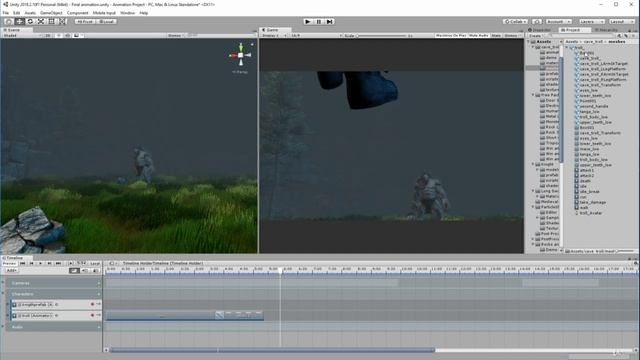Collapse the Assets root folder

pos(528,42)
